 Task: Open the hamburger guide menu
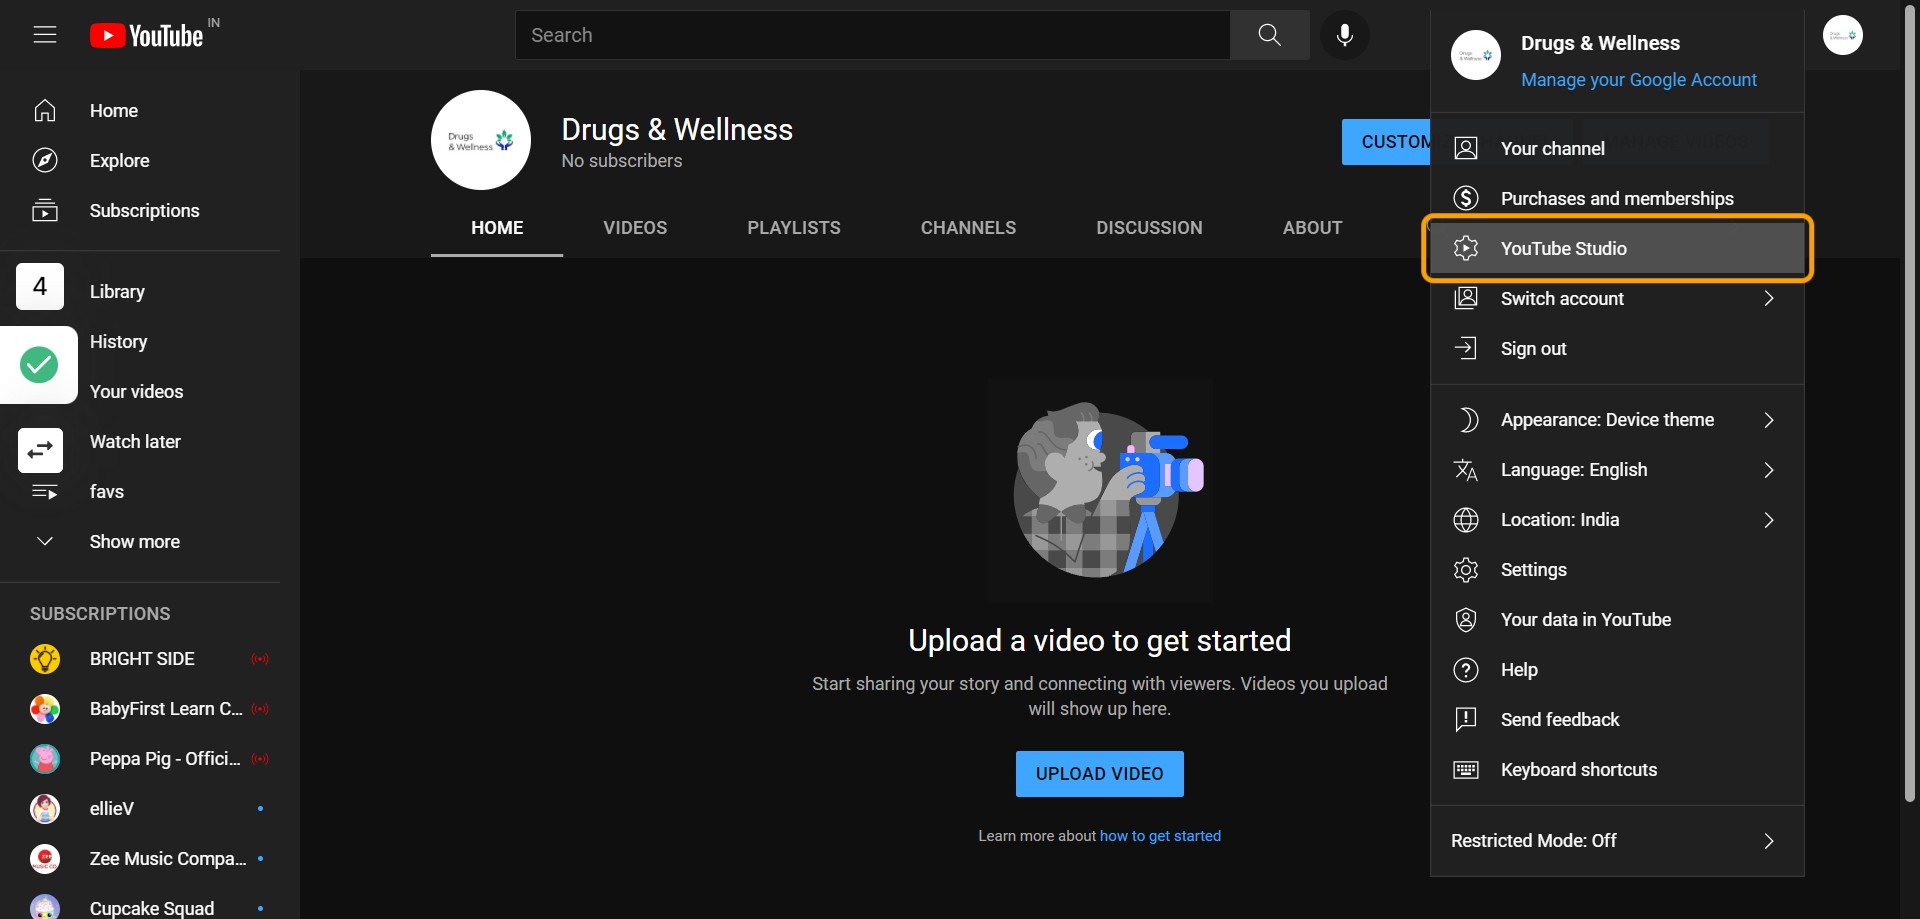pyautogui.click(x=45, y=35)
